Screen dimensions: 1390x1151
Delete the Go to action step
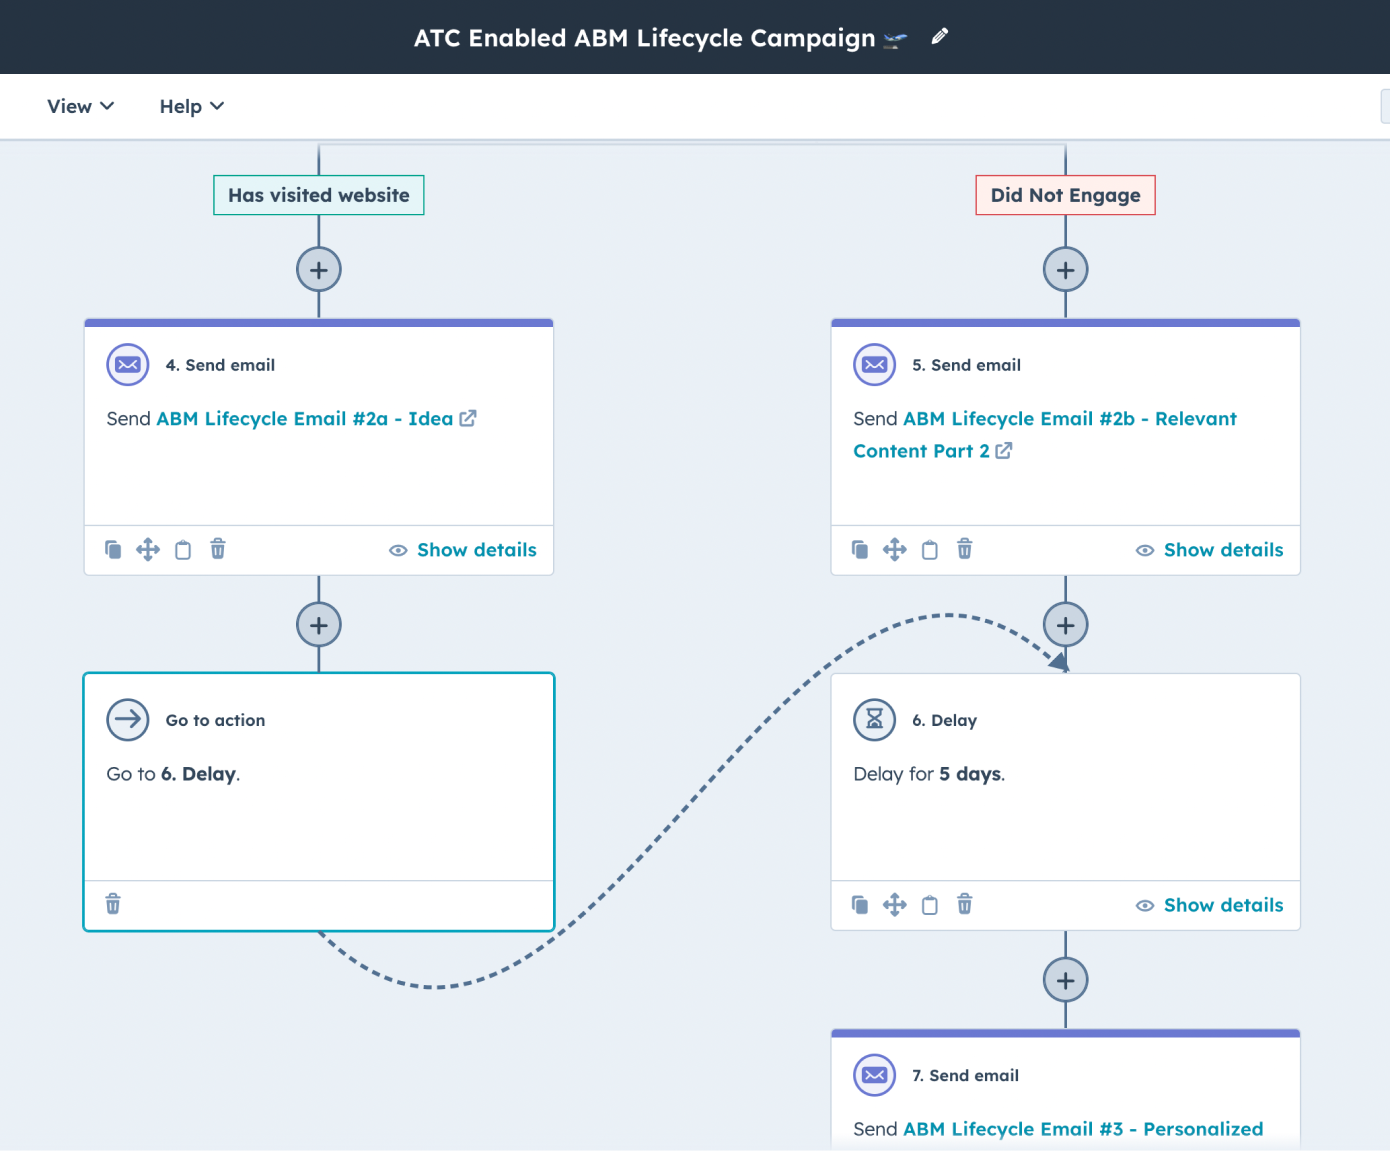pyautogui.click(x=113, y=903)
